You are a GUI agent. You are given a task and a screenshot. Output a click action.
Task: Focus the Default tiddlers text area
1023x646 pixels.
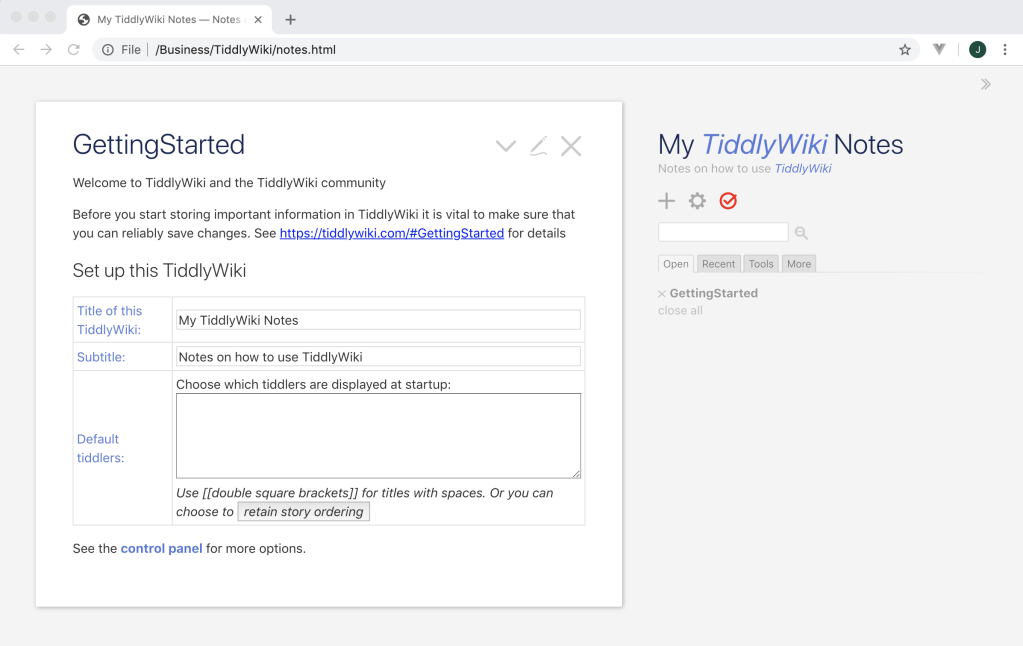[x=378, y=435]
